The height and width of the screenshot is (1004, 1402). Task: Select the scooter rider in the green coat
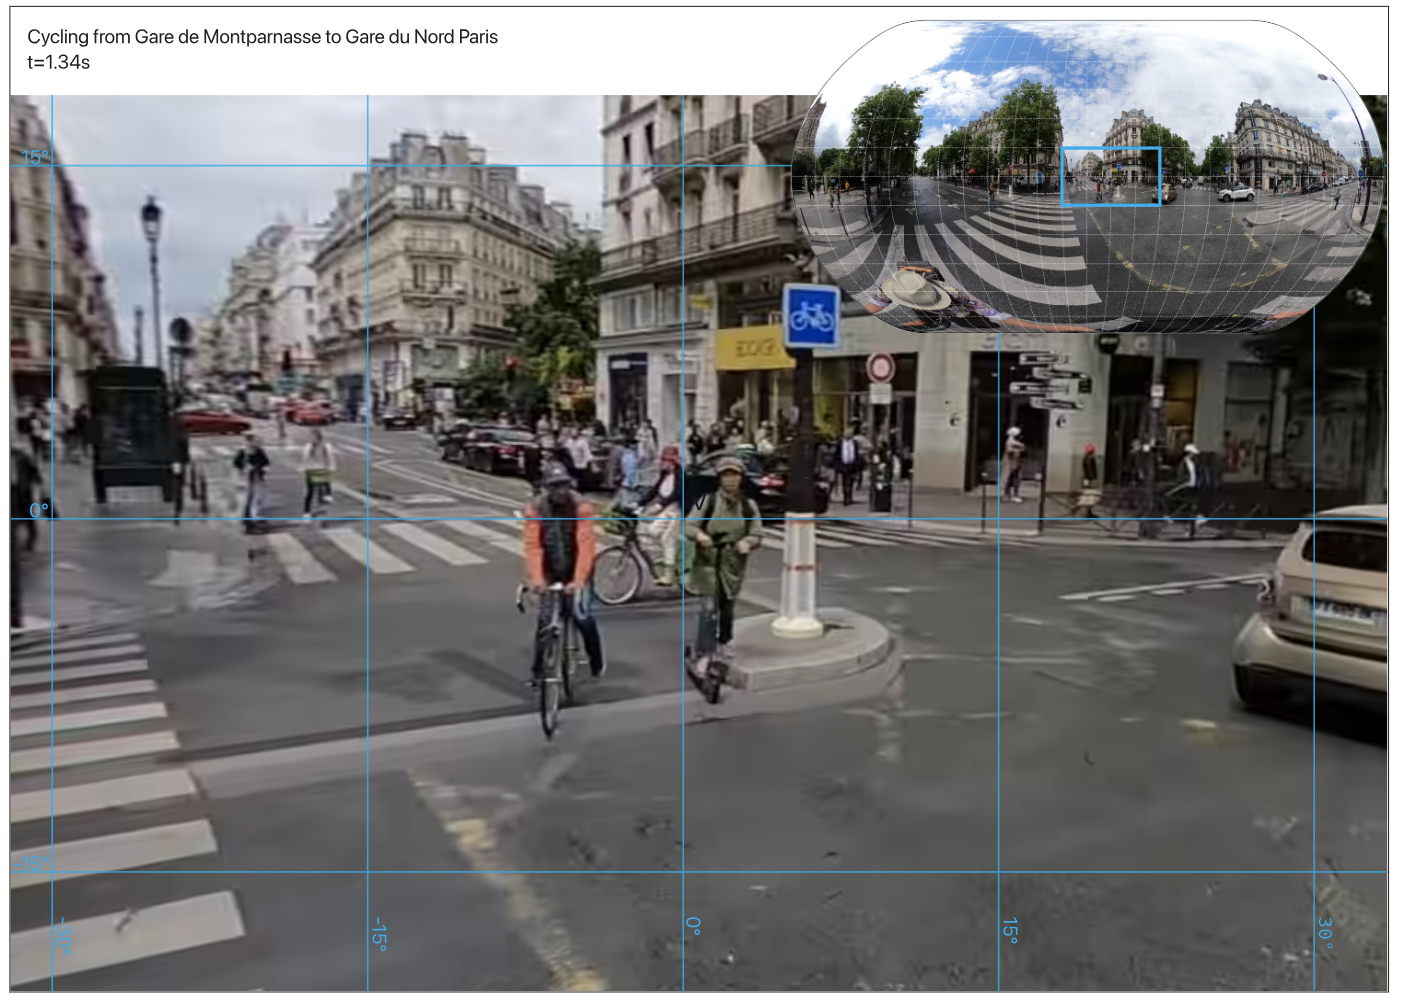pyautogui.click(x=724, y=560)
